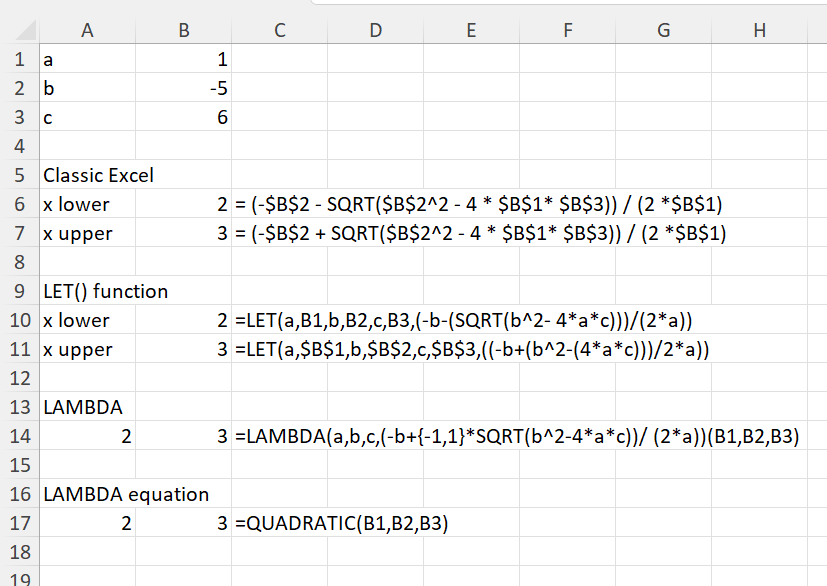Select row 18 header
This screenshot has width=827, height=586.
[x=18, y=552]
